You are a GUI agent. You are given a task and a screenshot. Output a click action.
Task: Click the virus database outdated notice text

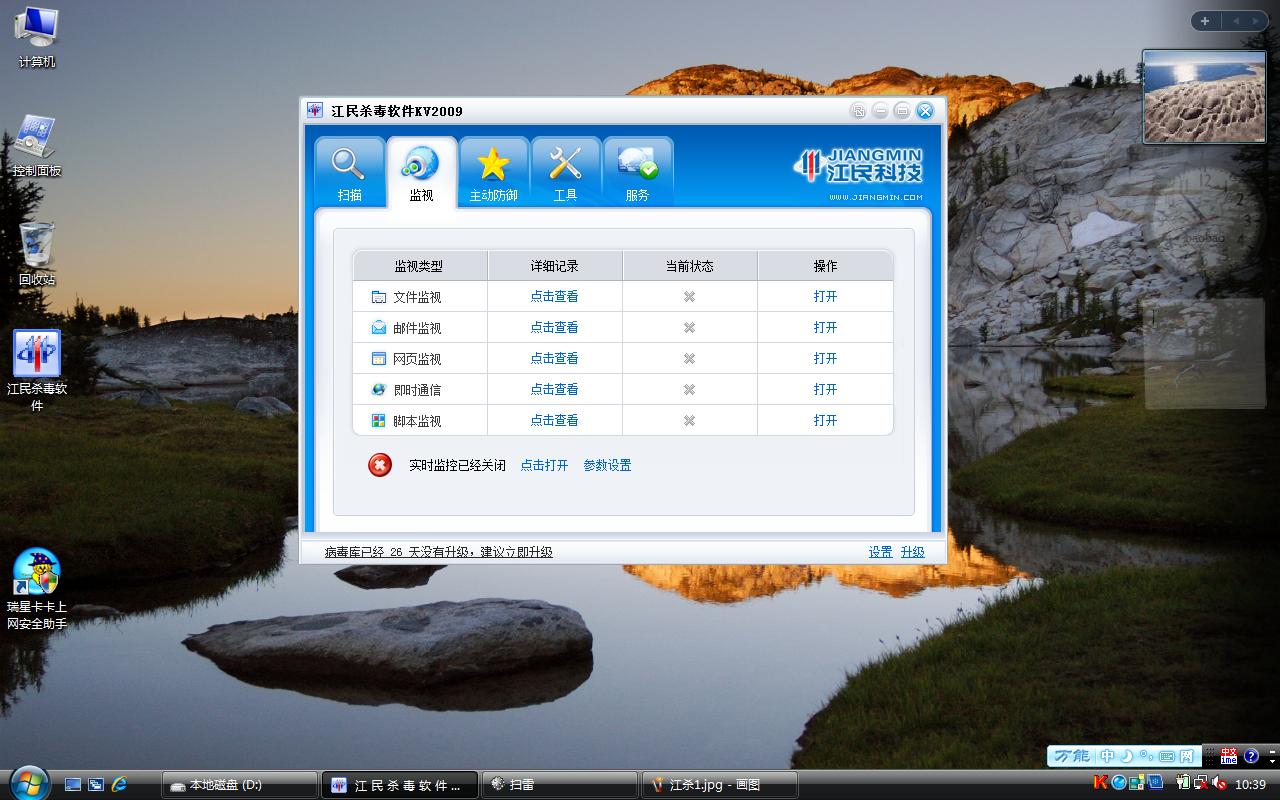[x=438, y=552]
